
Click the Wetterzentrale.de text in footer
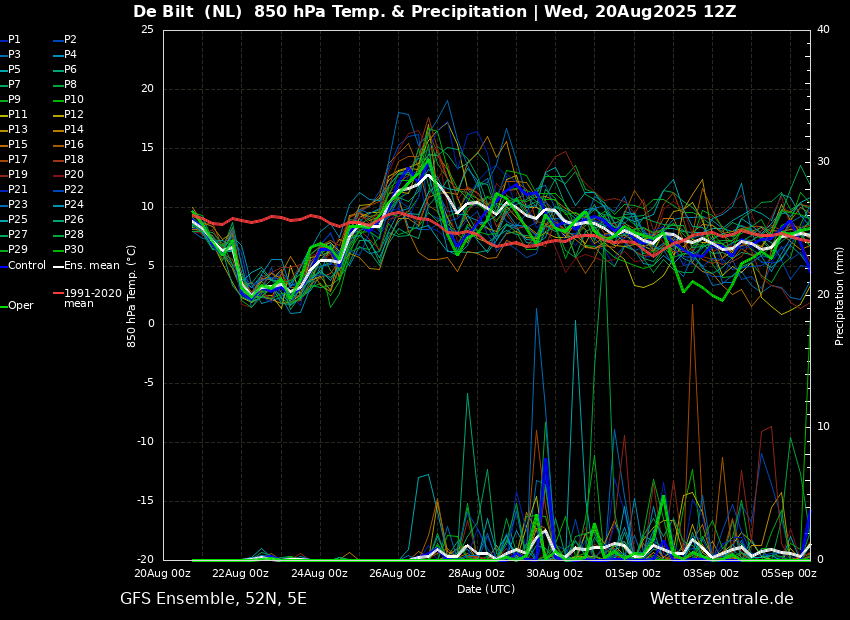[x=721, y=599]
